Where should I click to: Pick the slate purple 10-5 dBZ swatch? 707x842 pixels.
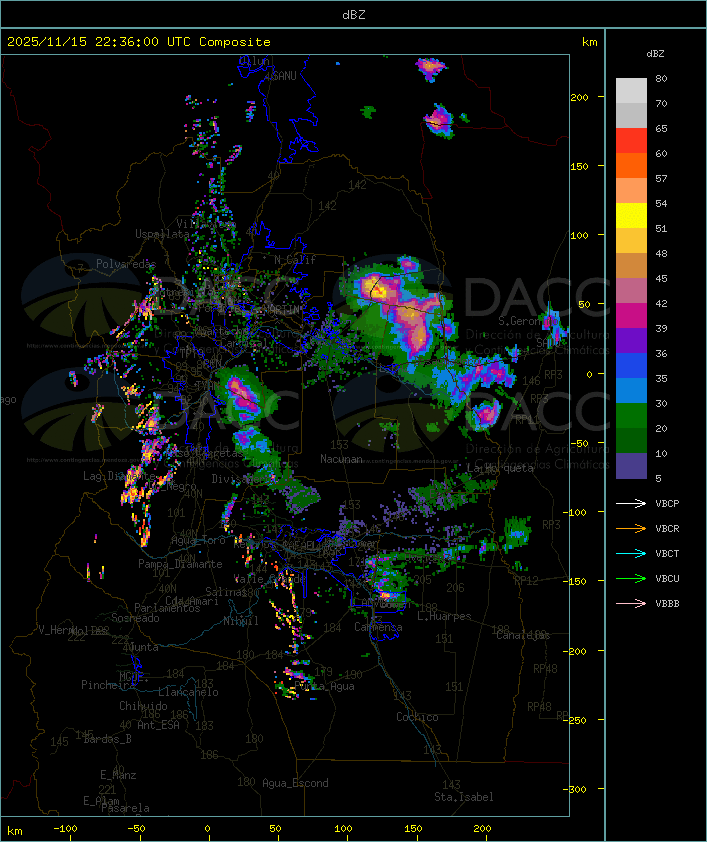coord(631,466)
